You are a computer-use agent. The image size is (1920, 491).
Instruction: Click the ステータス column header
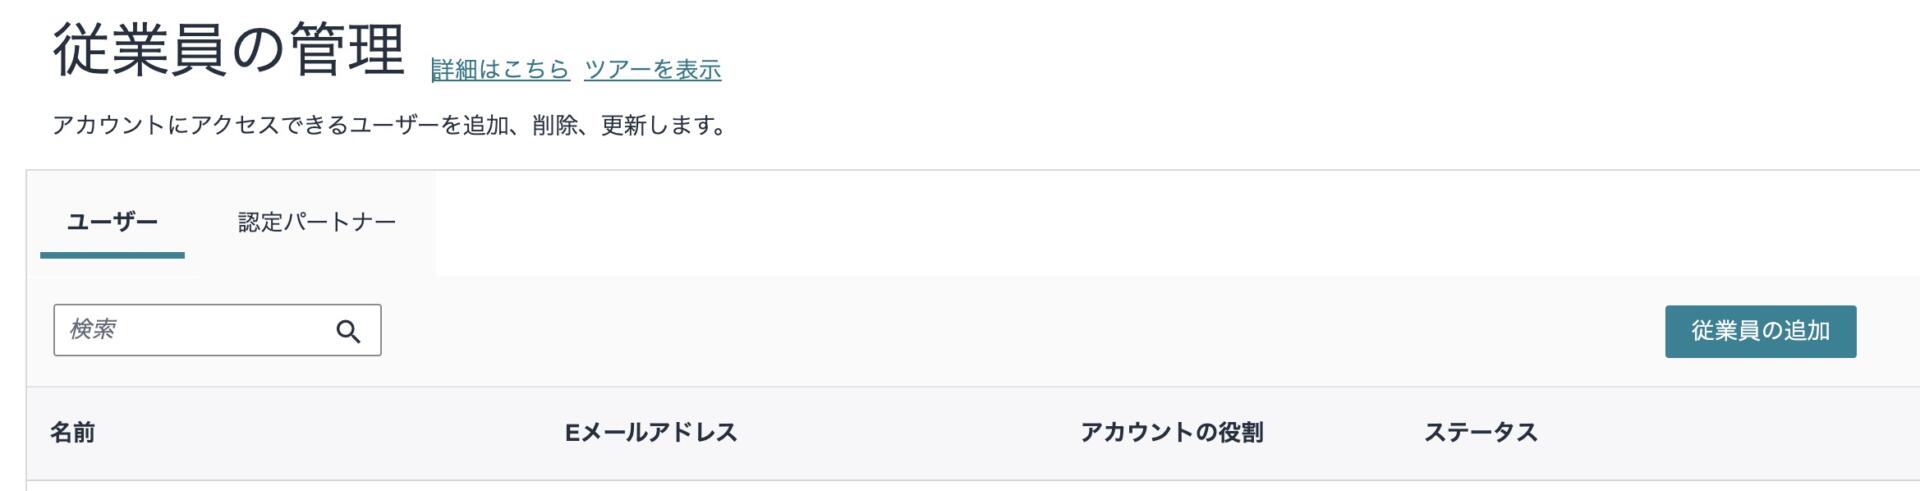[x=1480, y=432]
